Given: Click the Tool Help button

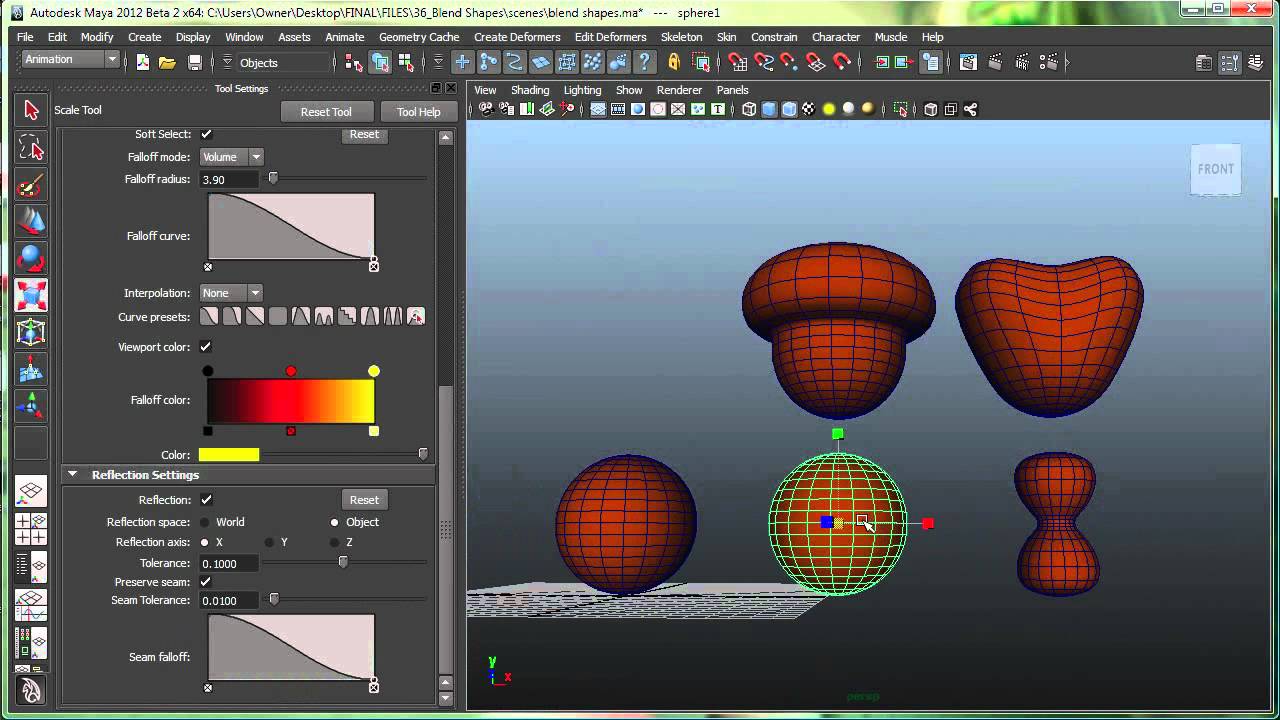Looking at the screenshot, I should tap(418, 112).
